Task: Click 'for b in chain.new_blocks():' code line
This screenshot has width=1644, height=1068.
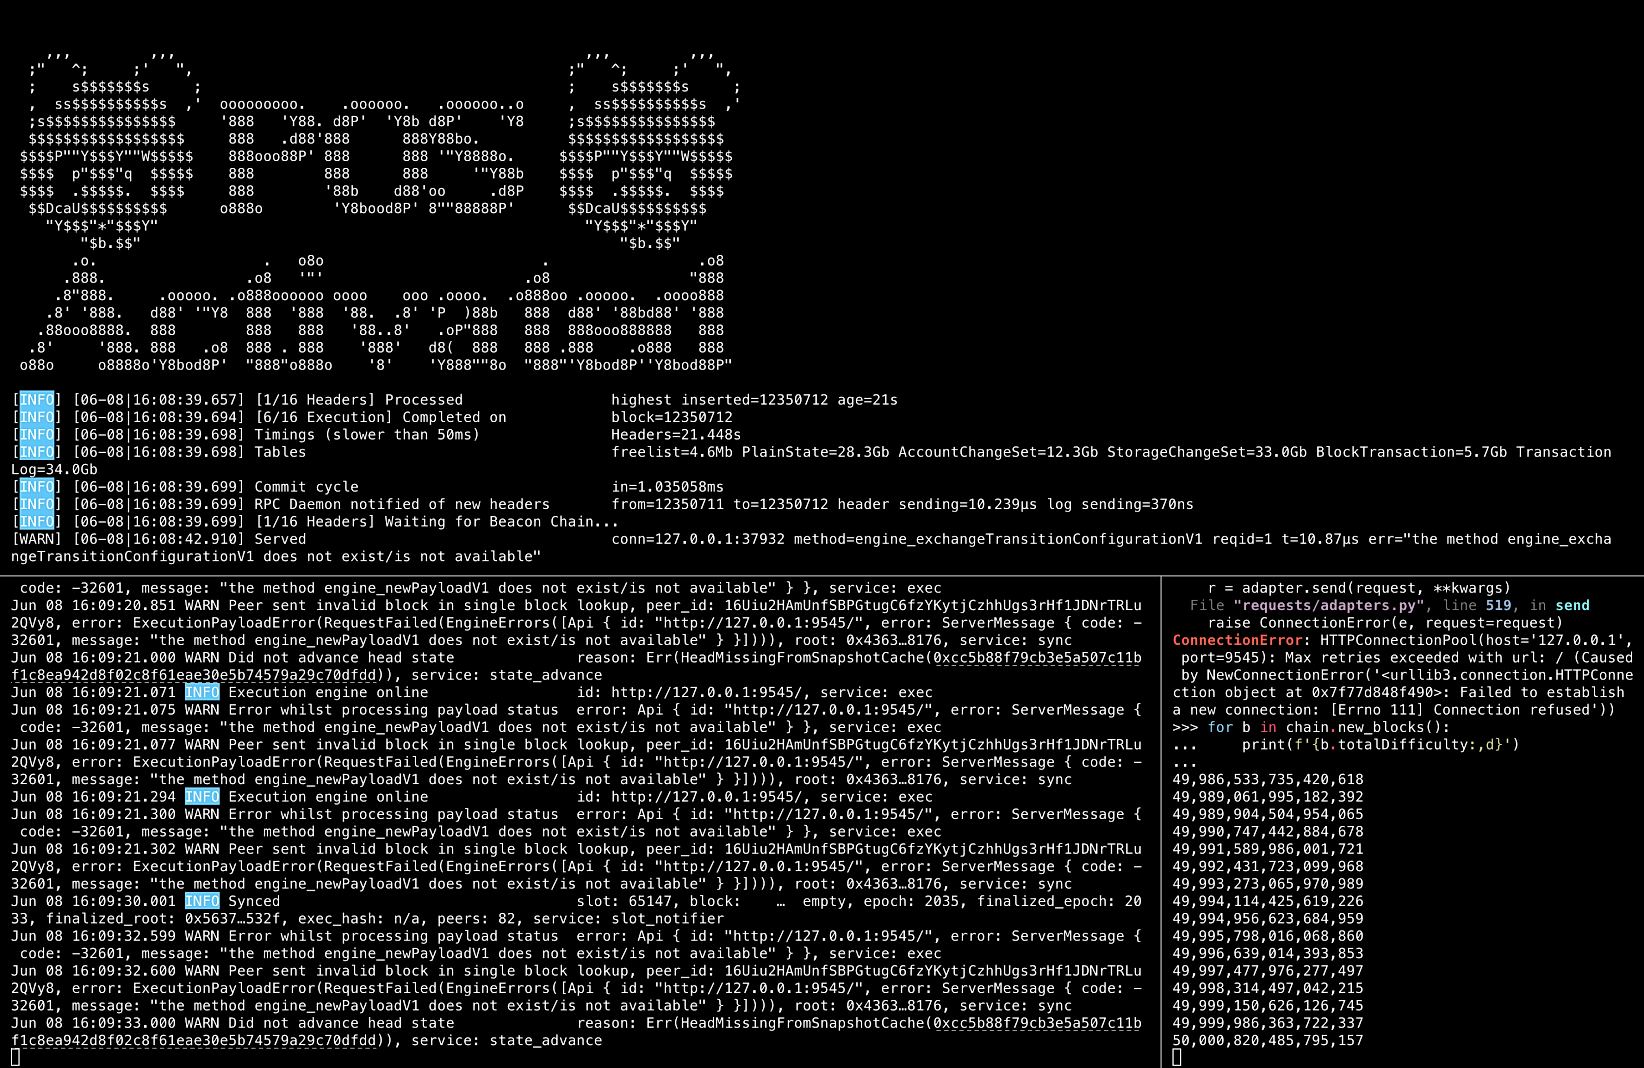Action: (x=1328, y=727)
